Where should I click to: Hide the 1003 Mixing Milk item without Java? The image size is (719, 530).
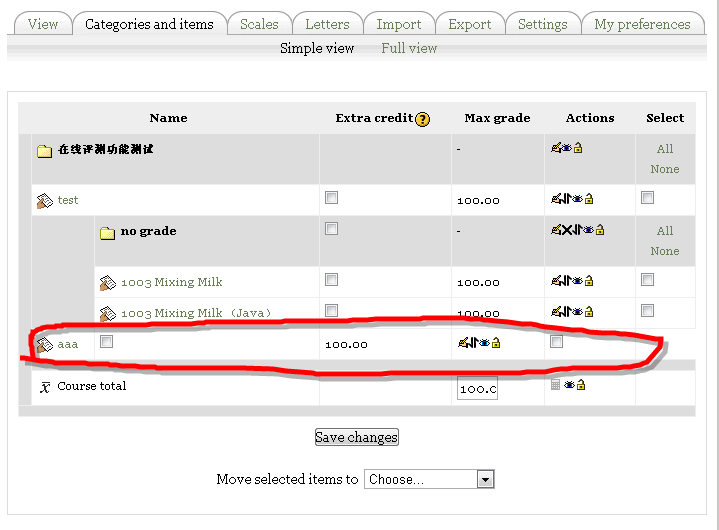click(578, 281)
